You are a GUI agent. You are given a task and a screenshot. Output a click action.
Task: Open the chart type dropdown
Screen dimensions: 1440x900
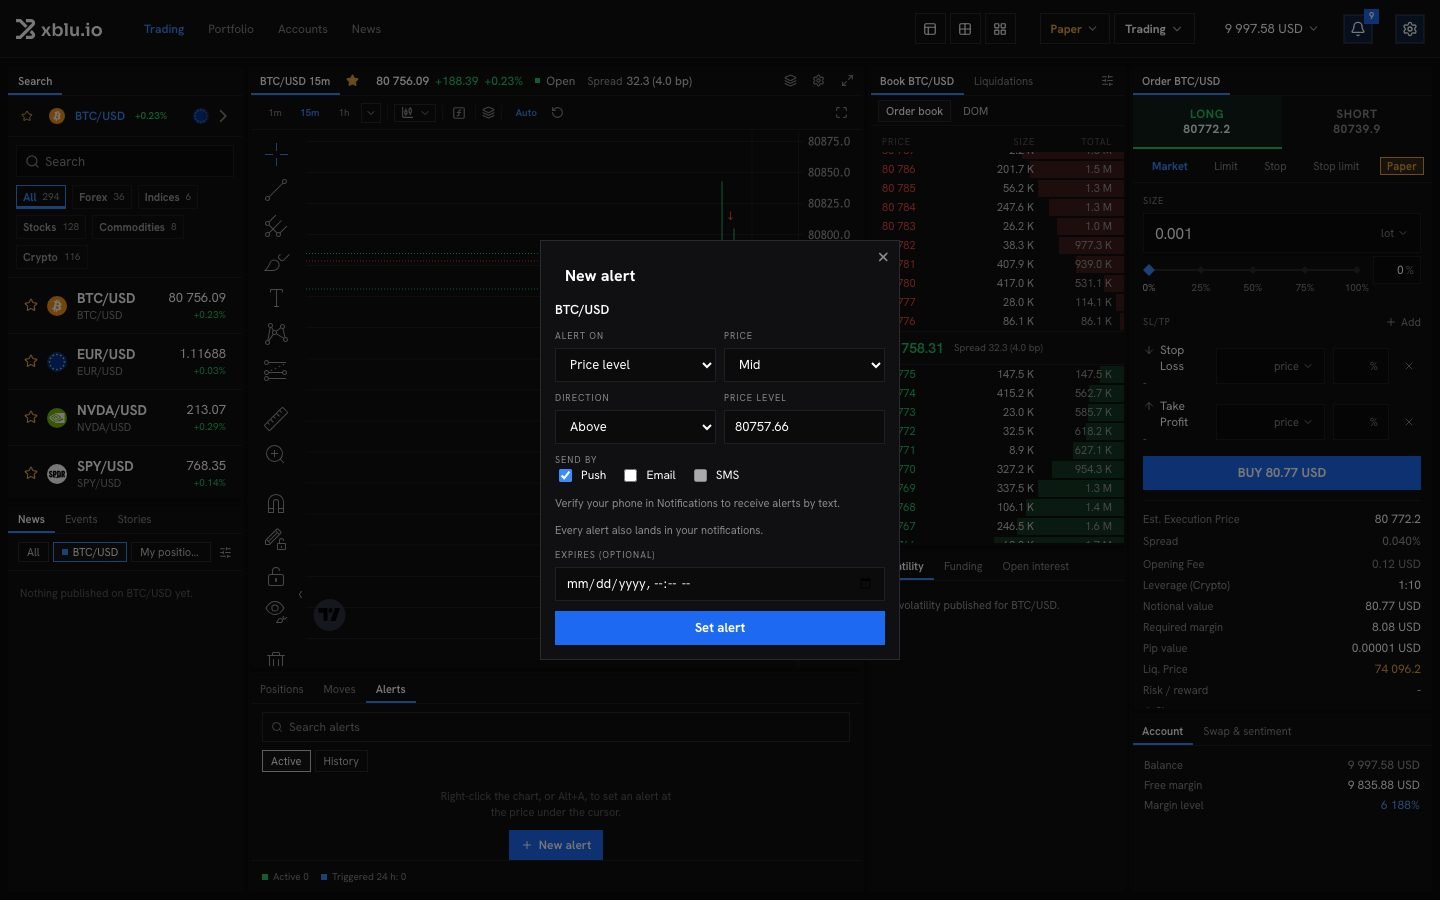[414, 113]
